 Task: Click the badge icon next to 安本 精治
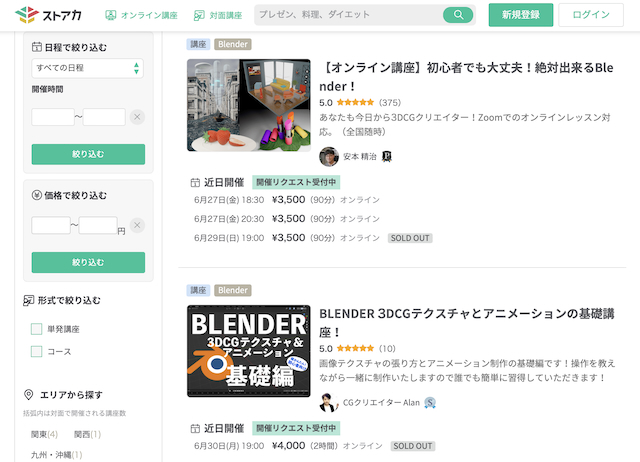coord(387,156)
